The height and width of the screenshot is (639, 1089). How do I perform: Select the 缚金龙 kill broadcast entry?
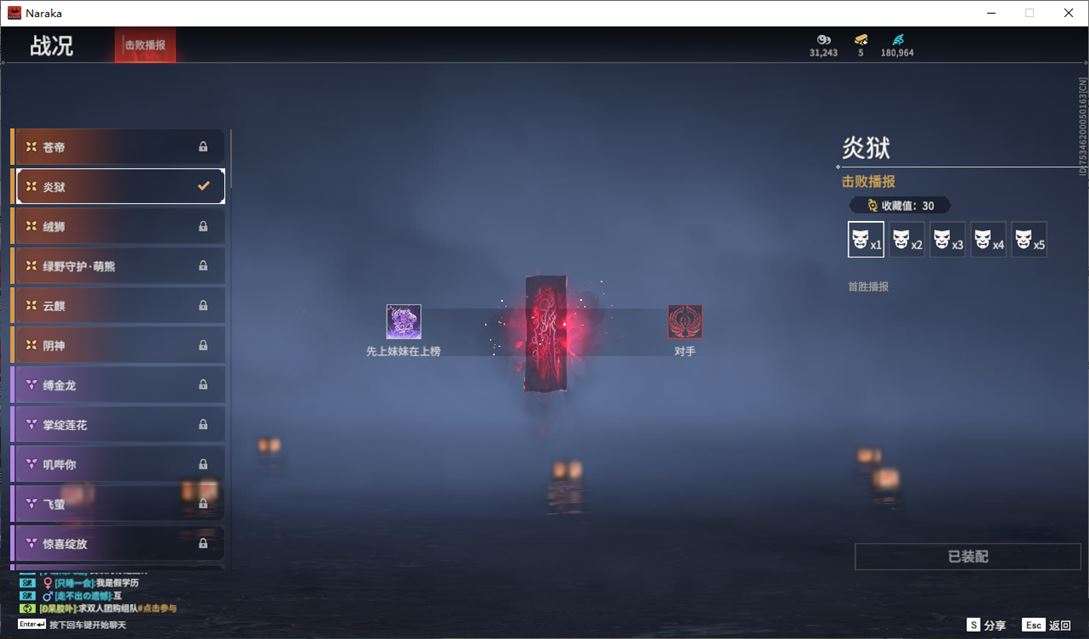[118, 384]
